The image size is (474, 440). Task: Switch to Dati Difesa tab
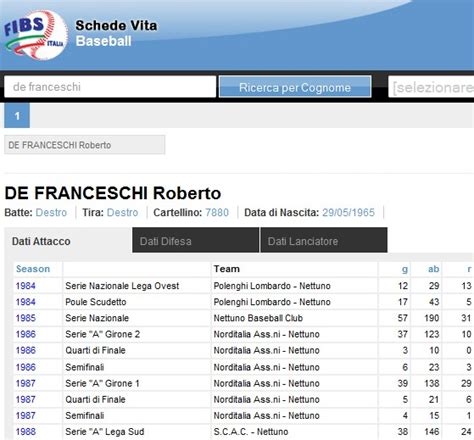195,241
